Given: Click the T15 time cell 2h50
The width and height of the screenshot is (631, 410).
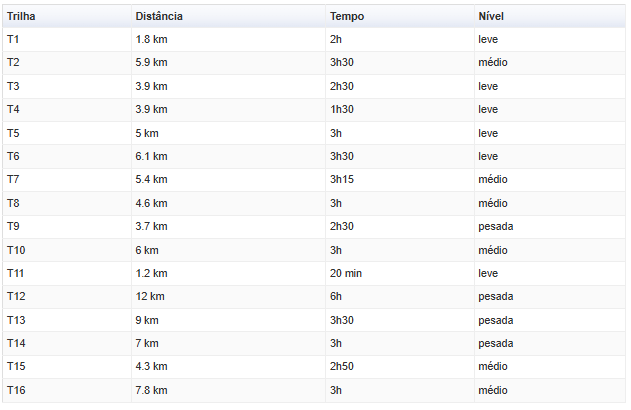Looking at the screenshot, I should click(x=400, y=367).
